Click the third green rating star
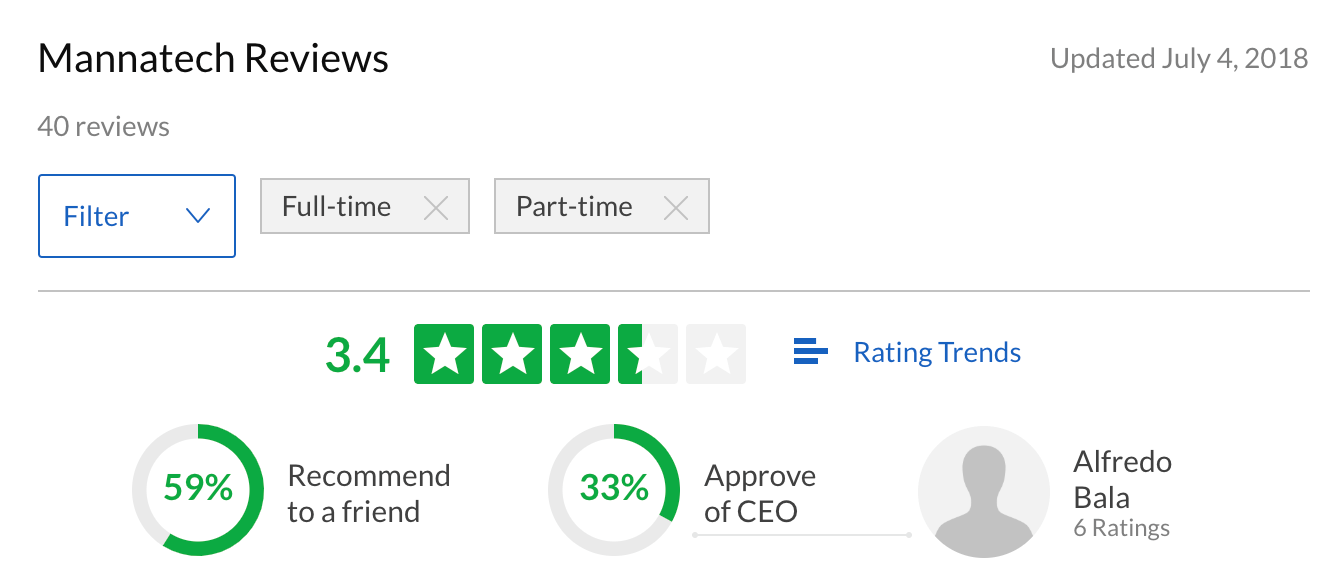Viewport: 1334px width, 584px height. (580, 354)
